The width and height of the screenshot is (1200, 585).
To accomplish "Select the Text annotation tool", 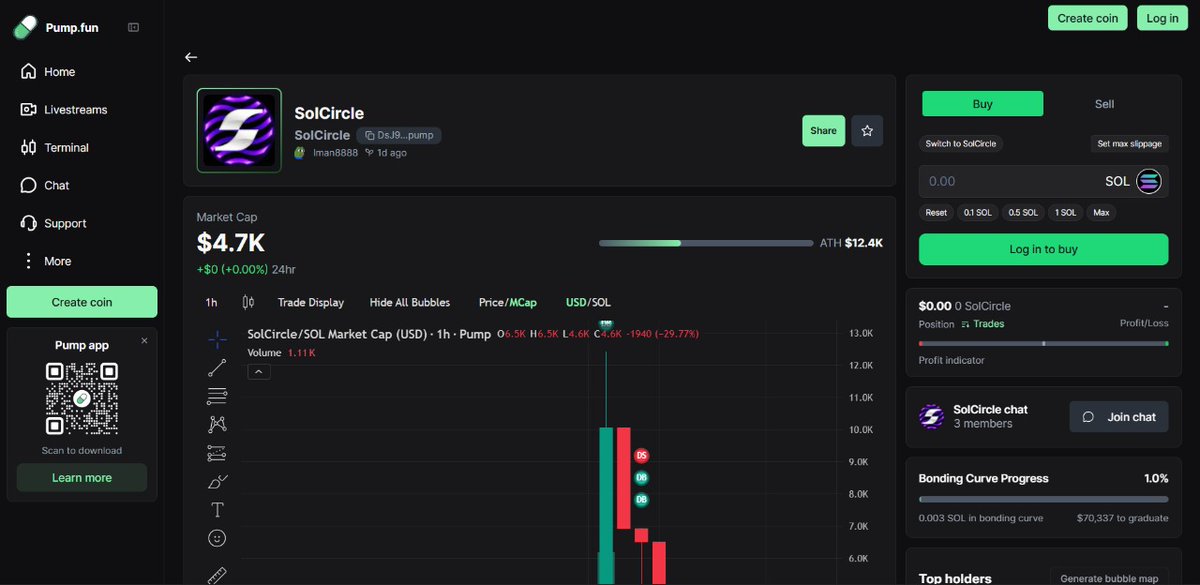I will click(217, 510).
